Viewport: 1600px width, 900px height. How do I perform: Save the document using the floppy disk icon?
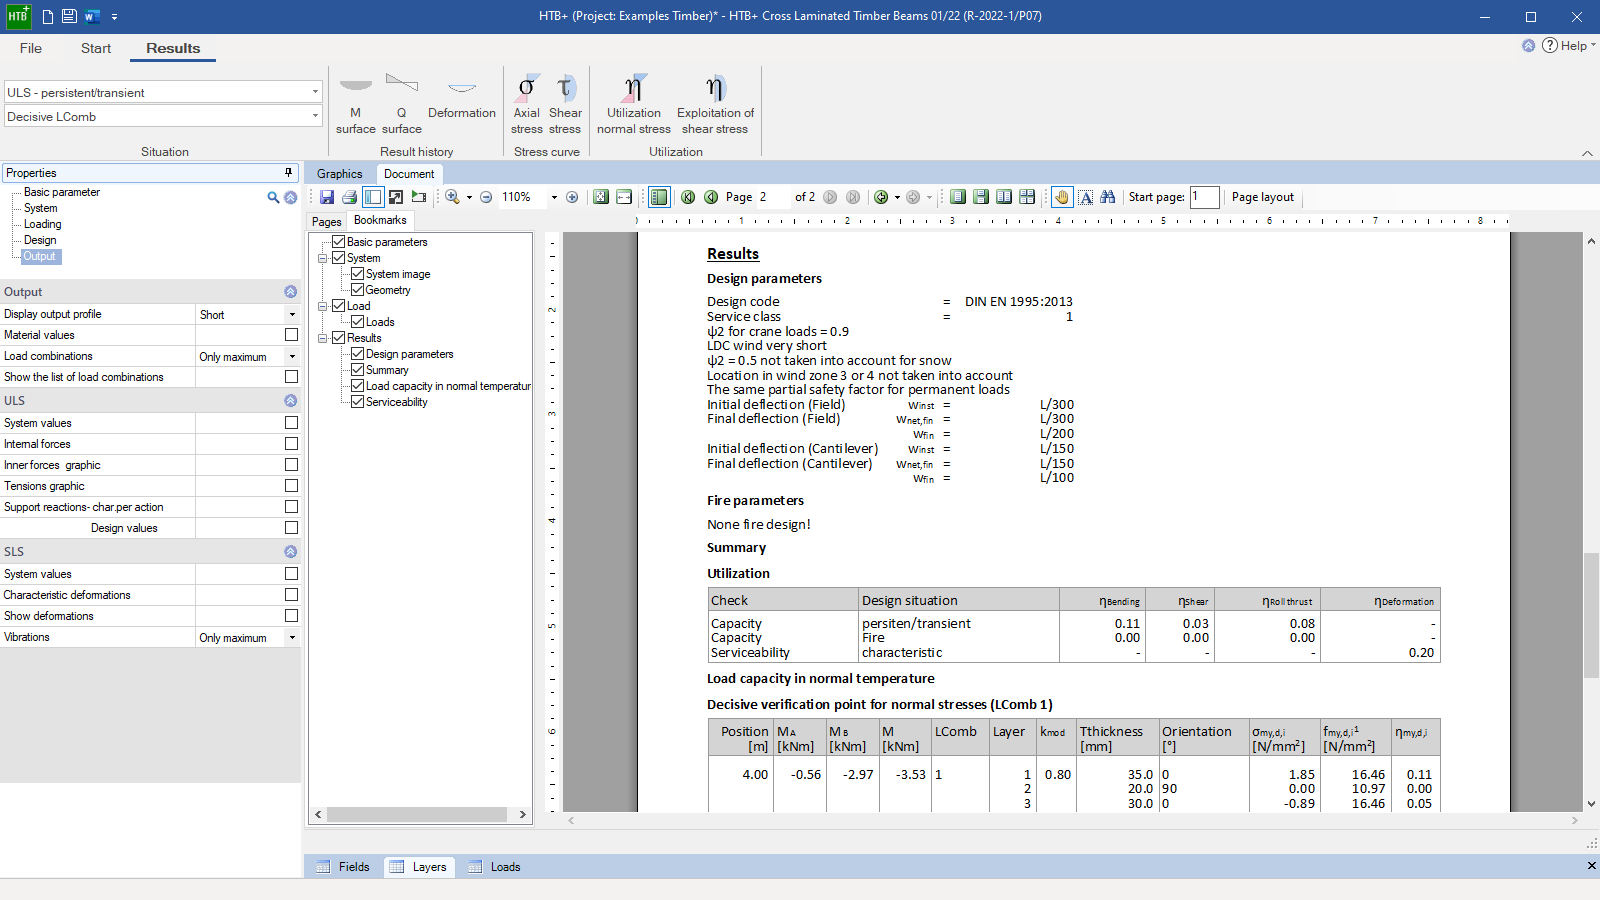click(327, 197)
